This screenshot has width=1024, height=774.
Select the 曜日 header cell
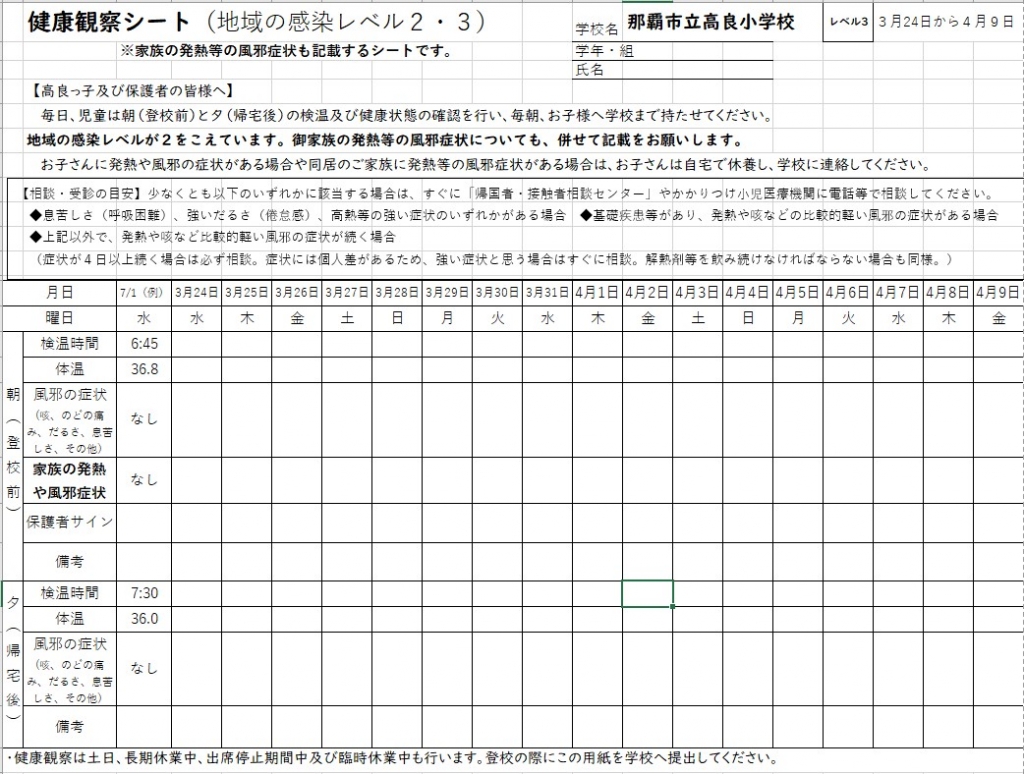pyautogui.click(x=59, y=318)
